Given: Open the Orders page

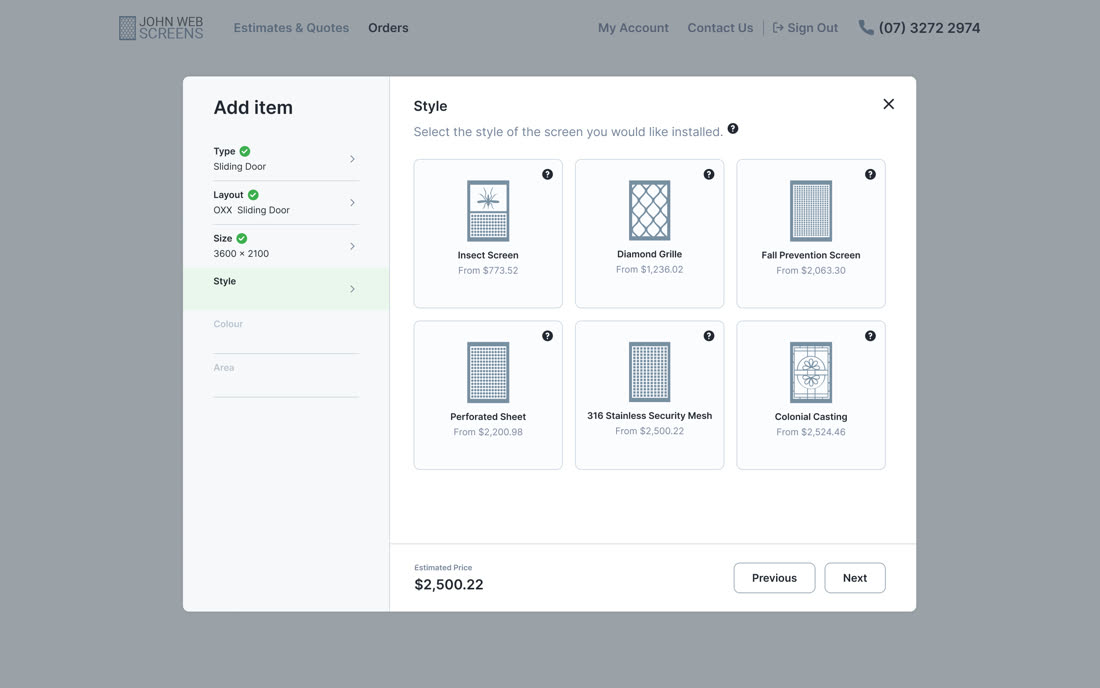Looking at the screenshot, I should click(x=388, y=28).
